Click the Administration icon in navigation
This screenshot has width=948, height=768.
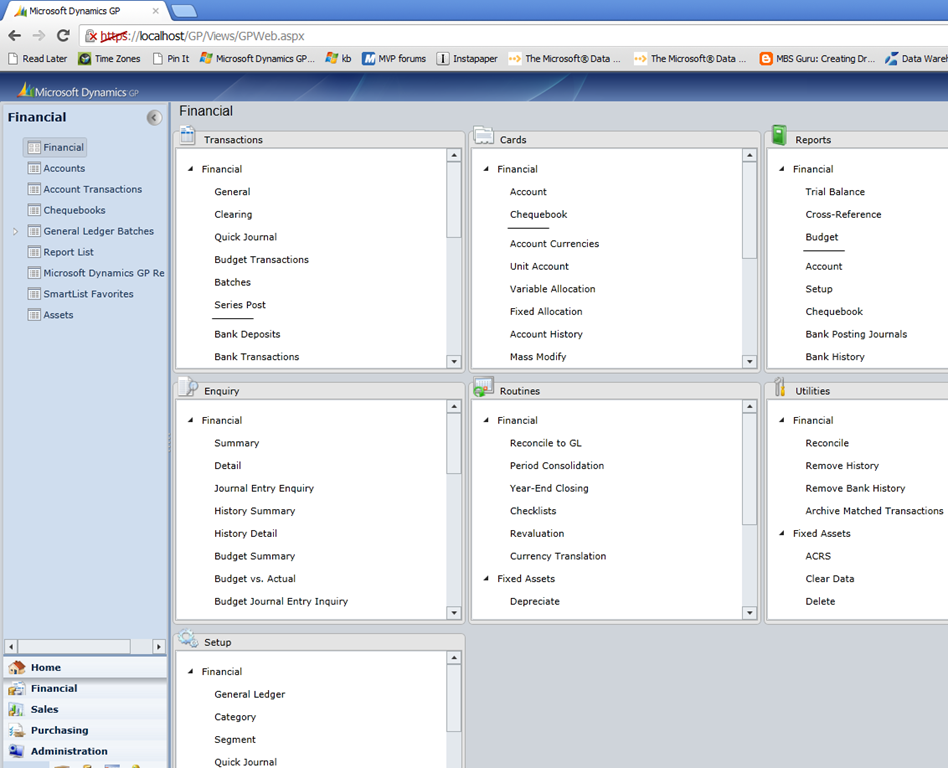click(16, 751)
